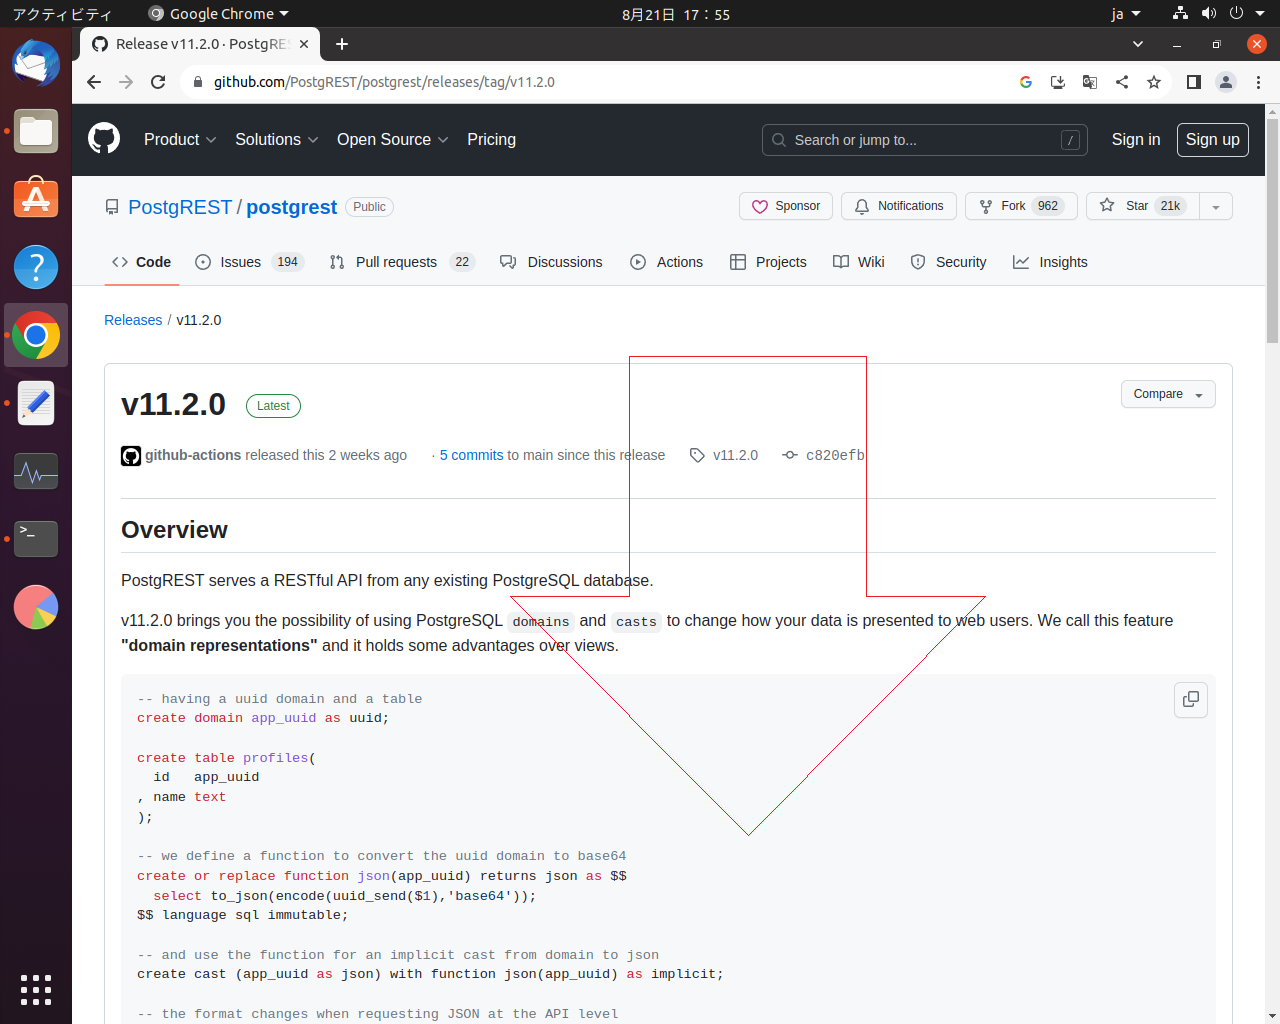
Task: Click the page vertical scrollbar
Action: pos(1272,230)
